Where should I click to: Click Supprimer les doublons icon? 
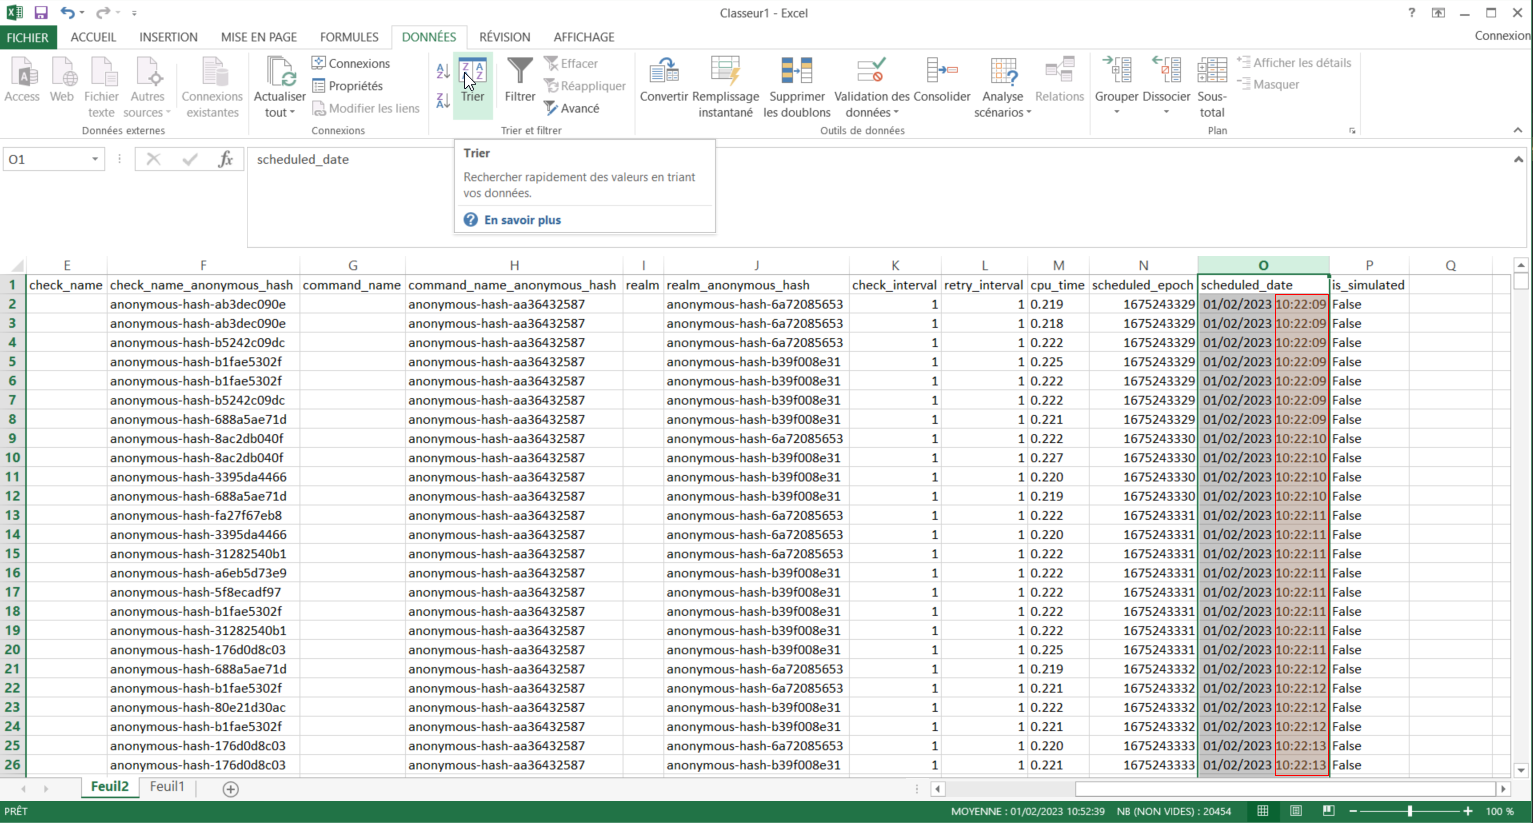pos(796,72)
